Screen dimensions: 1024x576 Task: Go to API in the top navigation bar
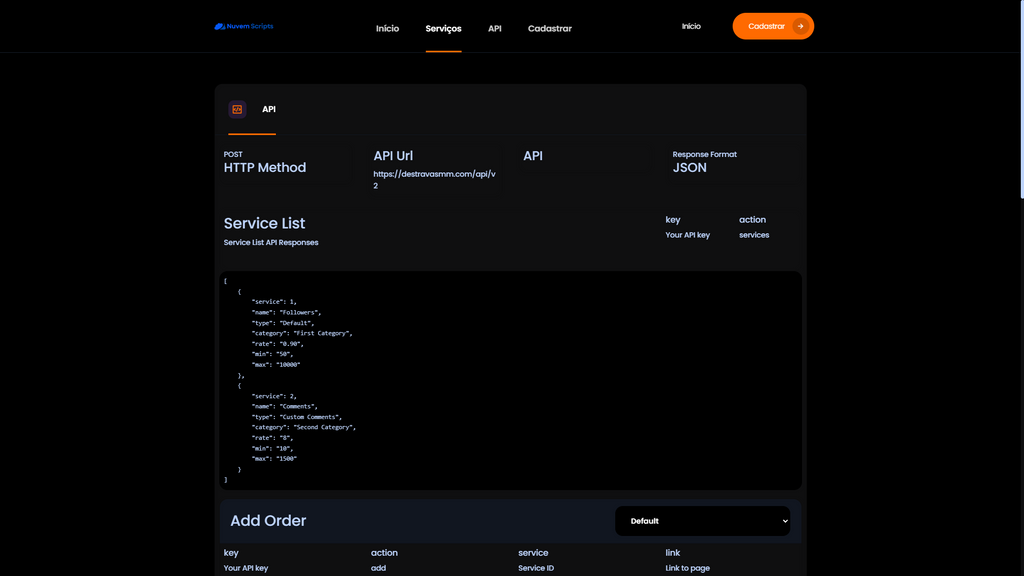[494, 28]
